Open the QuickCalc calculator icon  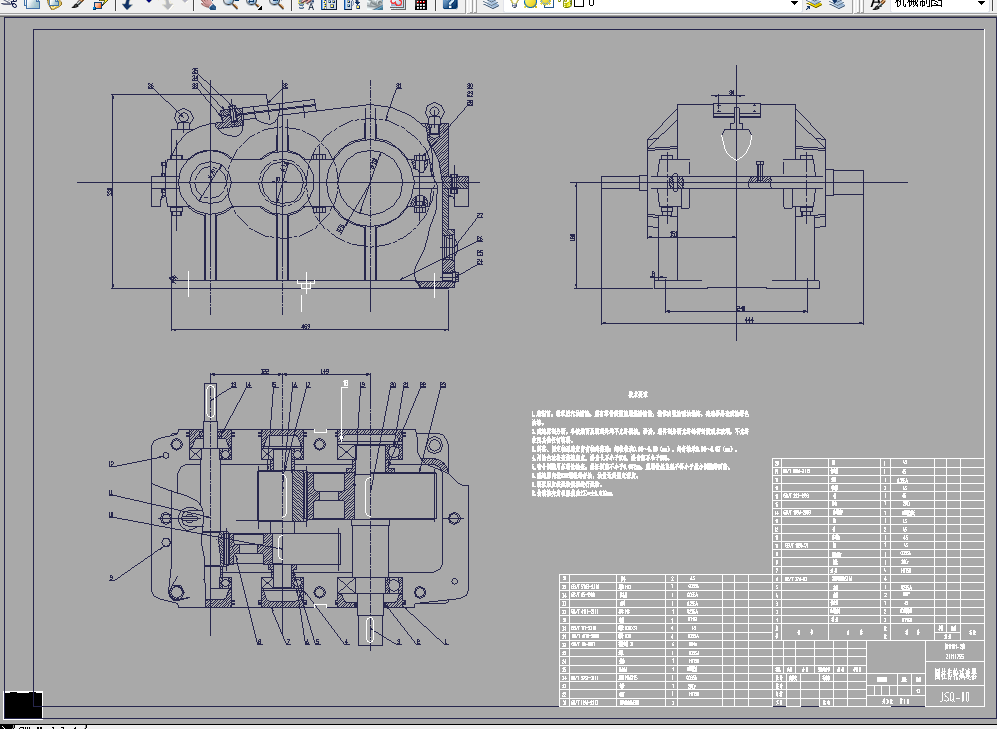(x=421, y=4)
